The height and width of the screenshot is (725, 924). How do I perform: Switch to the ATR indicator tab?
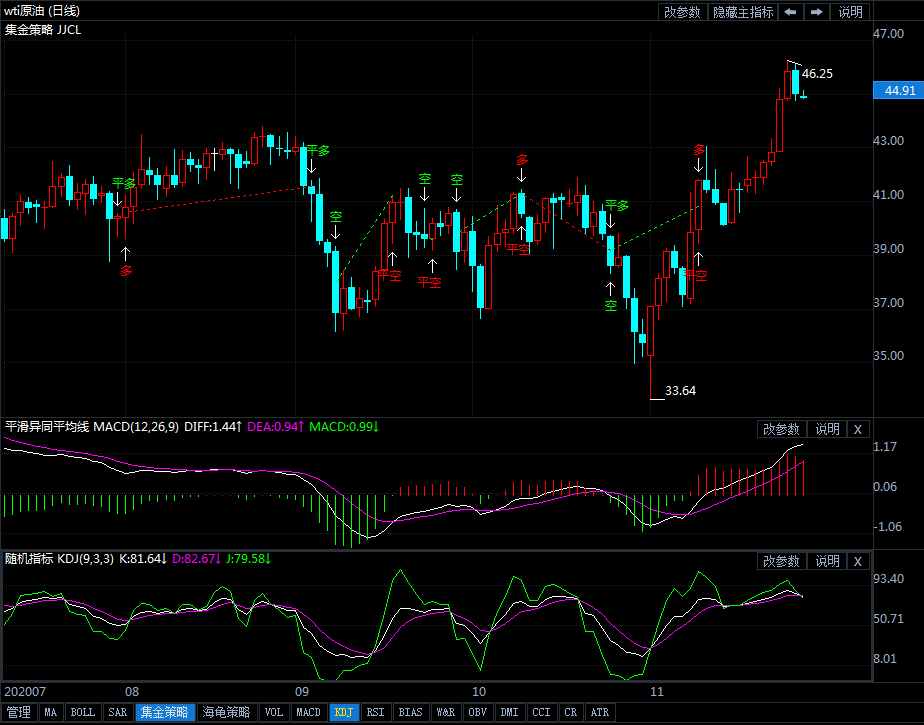click(x=600, y=713)
